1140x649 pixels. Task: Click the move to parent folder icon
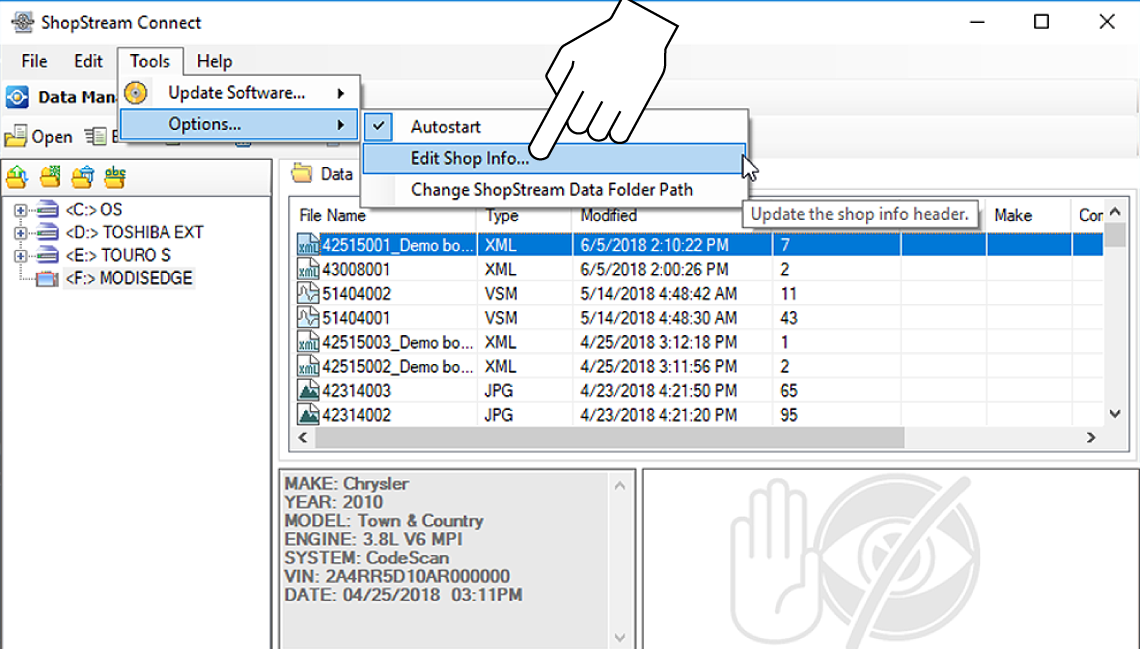[18, 176]
